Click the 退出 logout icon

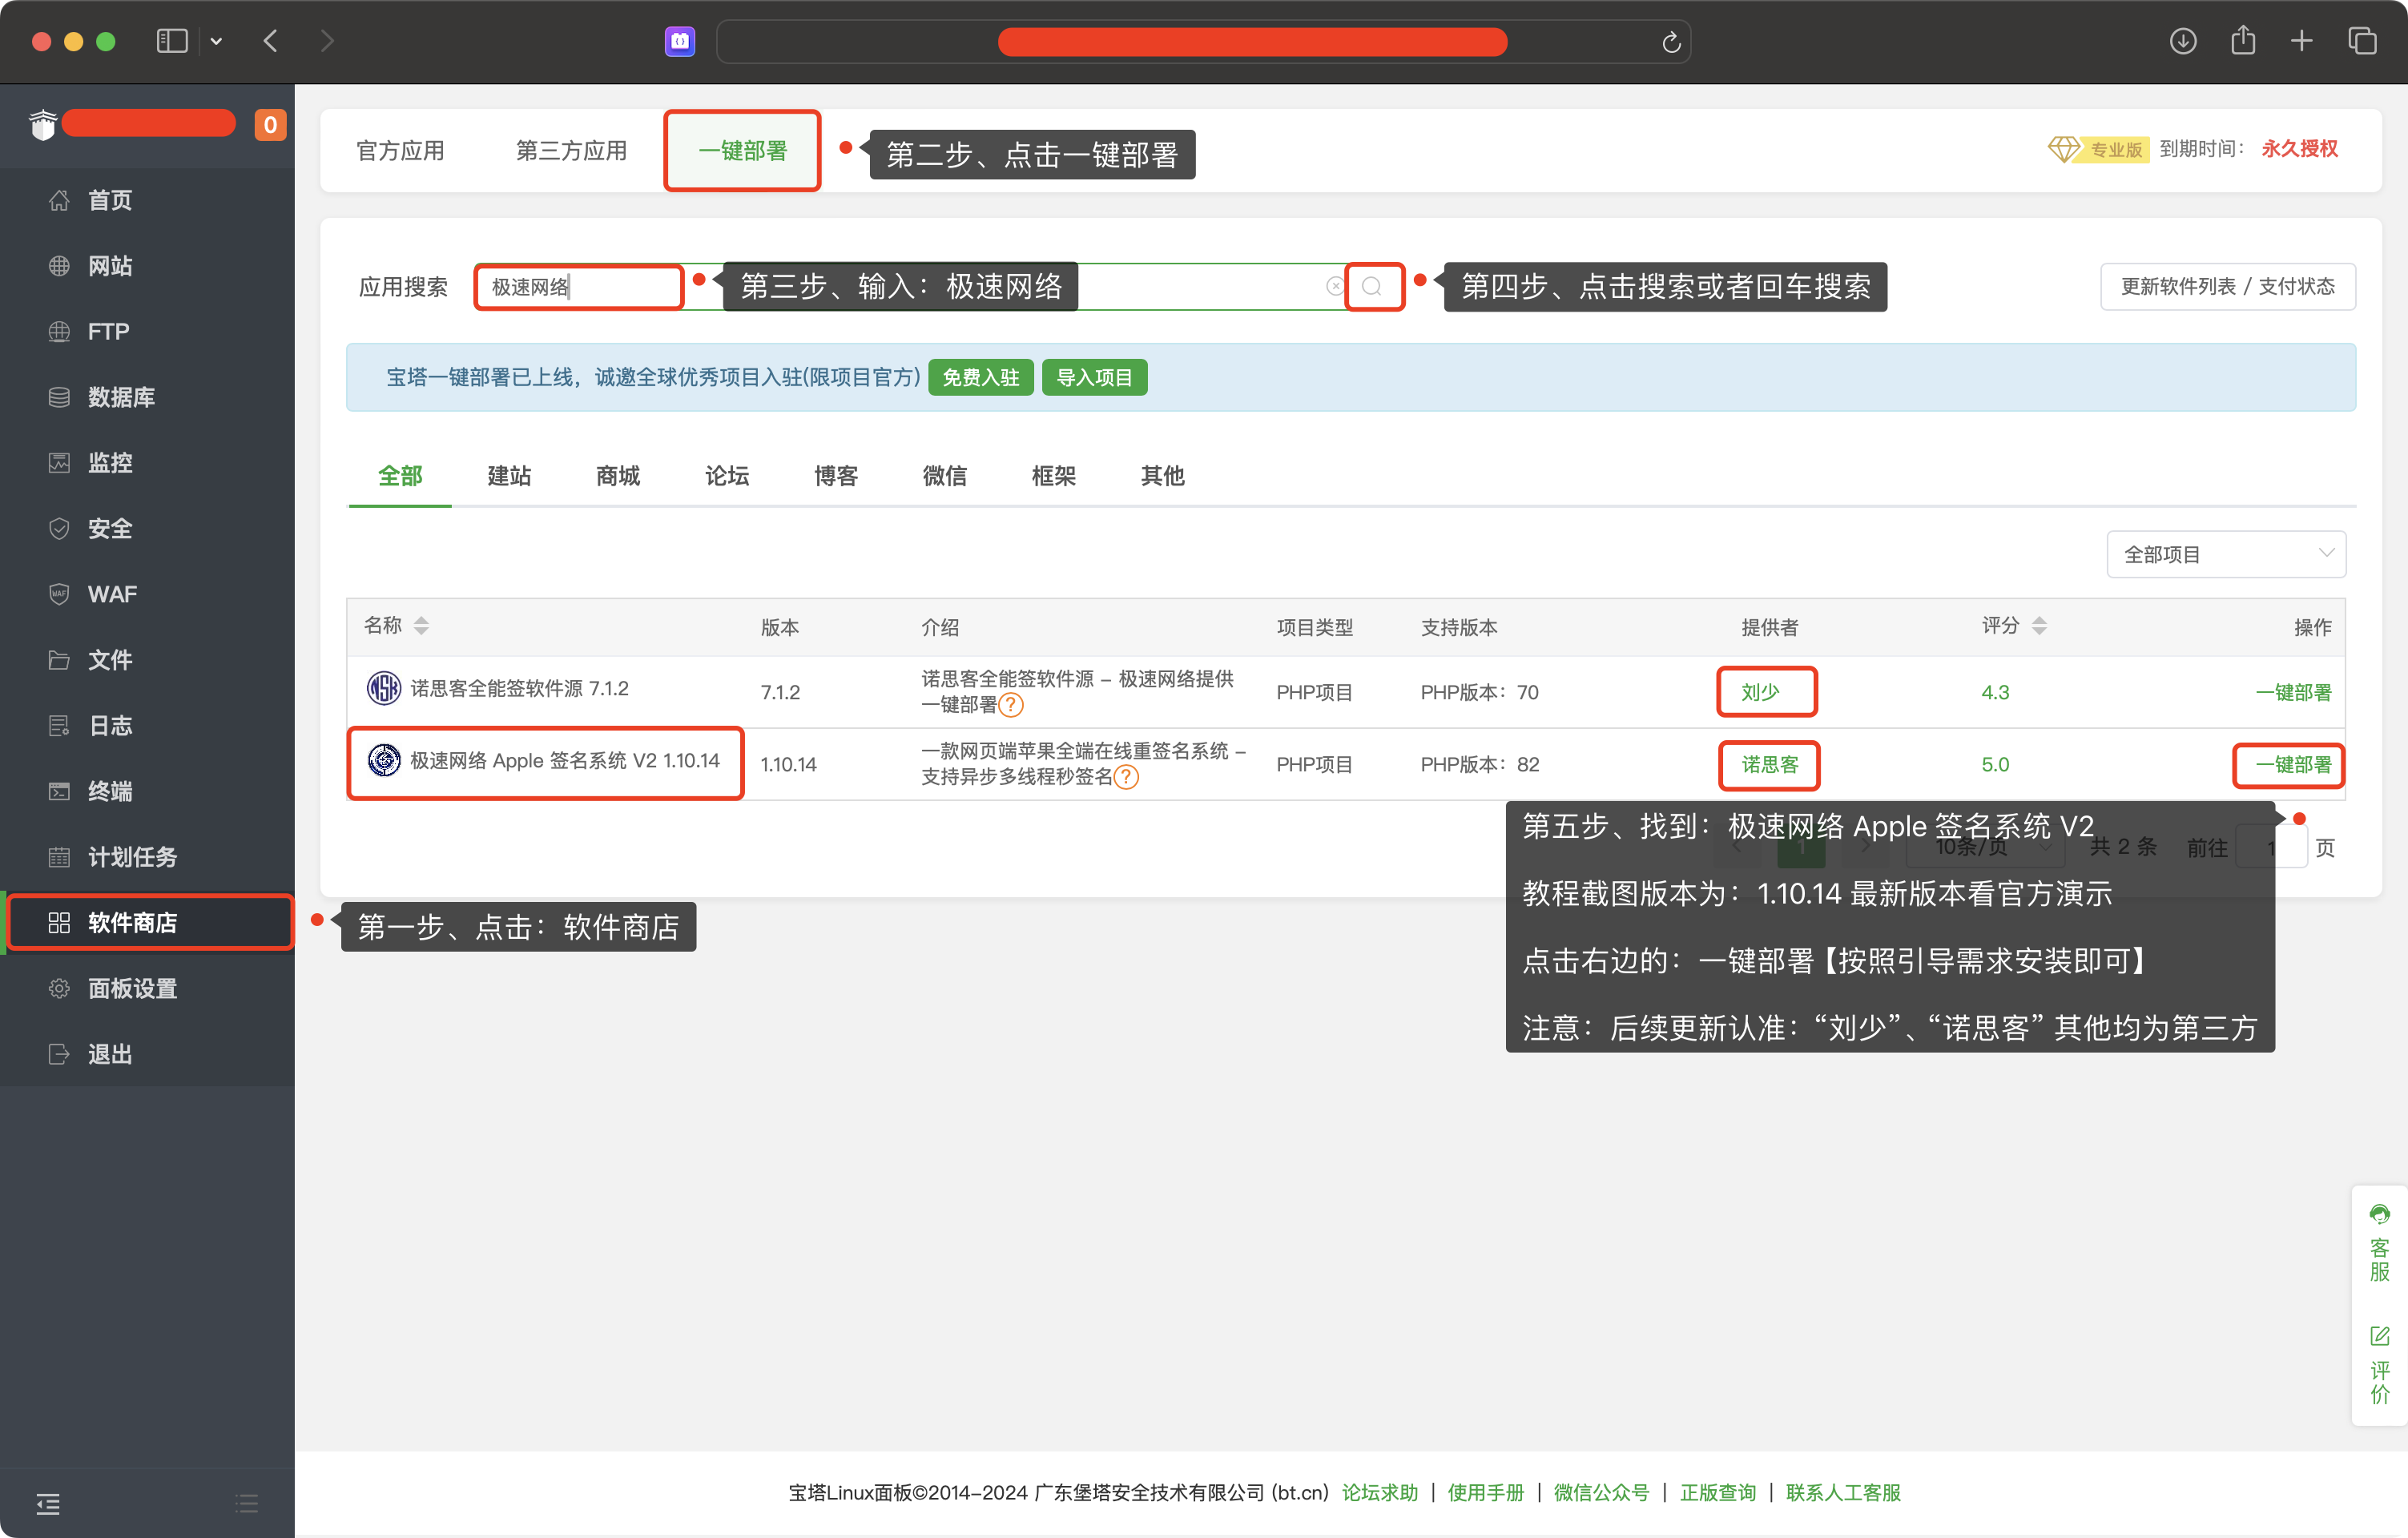click(x=59, y=1054)
